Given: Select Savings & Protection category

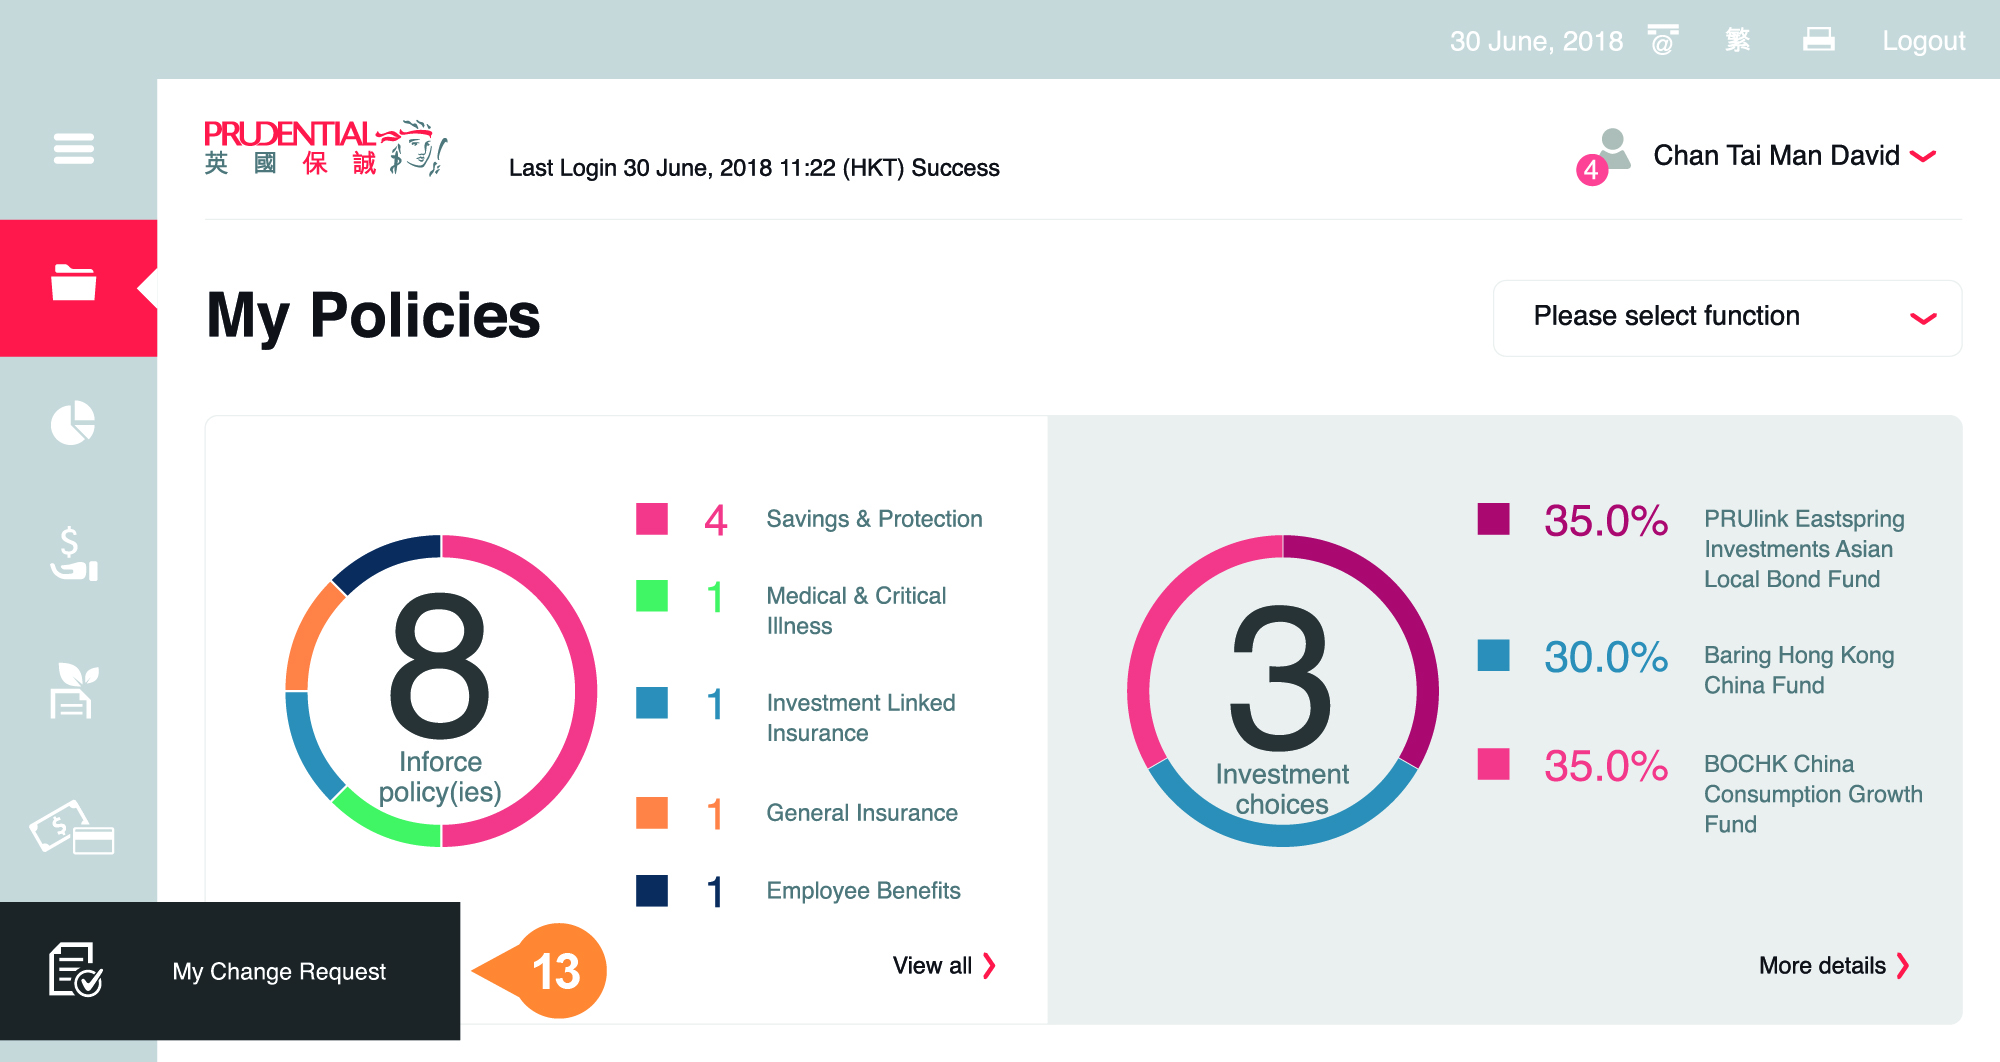Looking at the screenshot, I should pos(874,519).
